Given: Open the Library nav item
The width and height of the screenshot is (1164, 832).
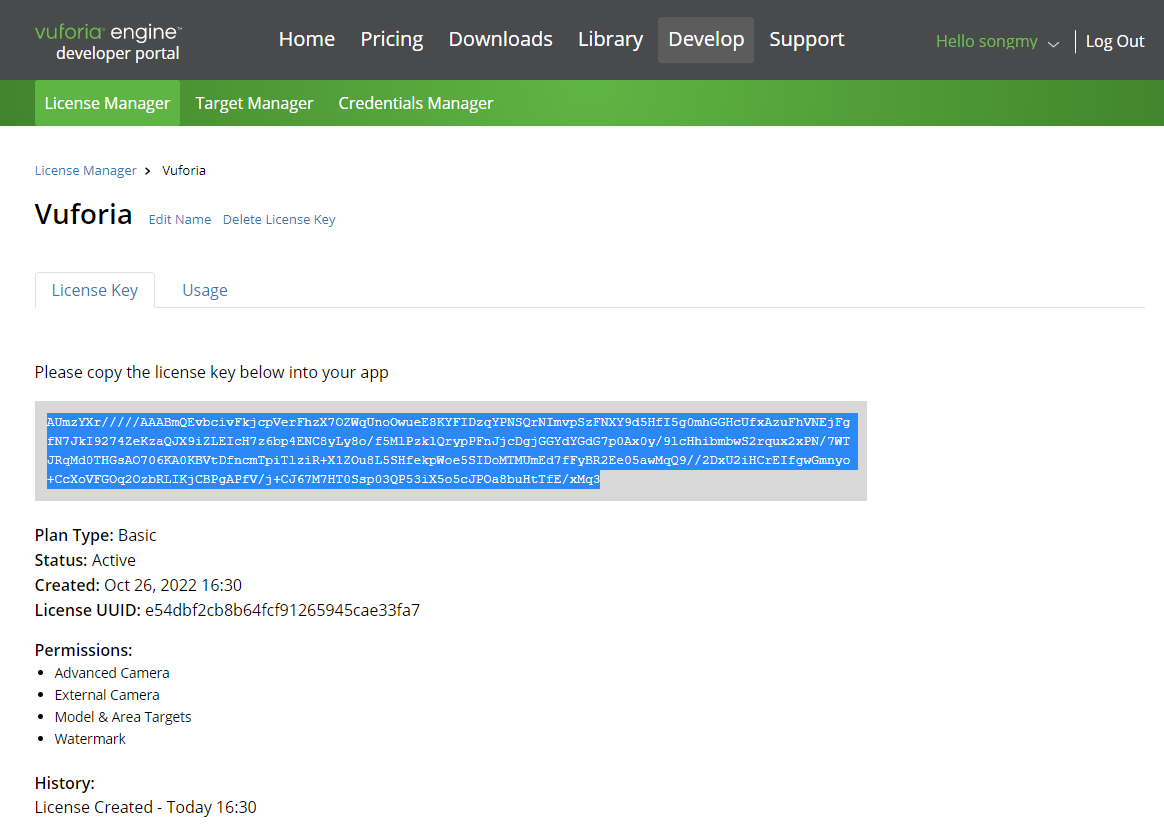Looking at the screenshot, I should coord(610,39).
